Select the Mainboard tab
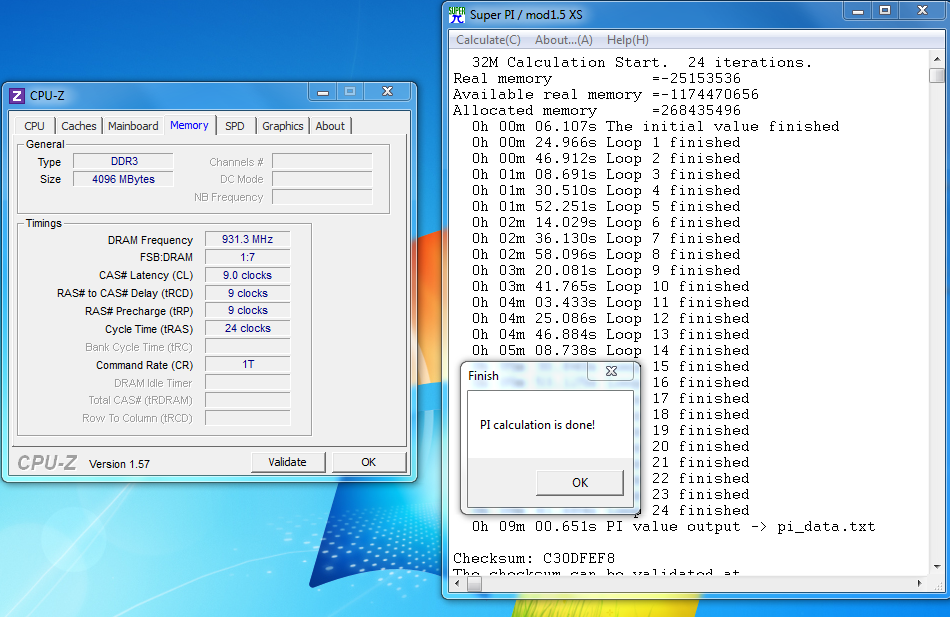The image size is (950, 617). tap(133, 126)
